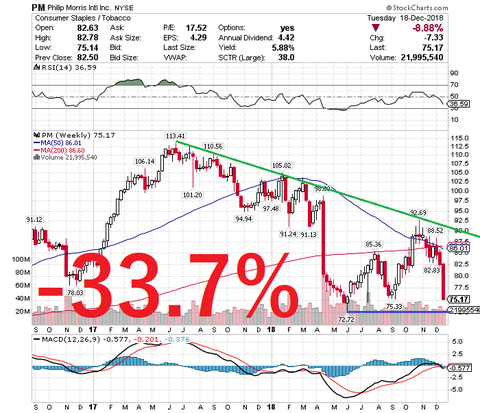Click the 91.12 price label at chart start

coord(35,219)
